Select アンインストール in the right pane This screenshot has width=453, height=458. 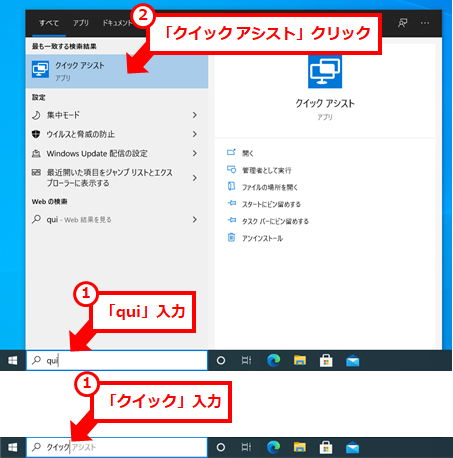click(x=262, y=238)
